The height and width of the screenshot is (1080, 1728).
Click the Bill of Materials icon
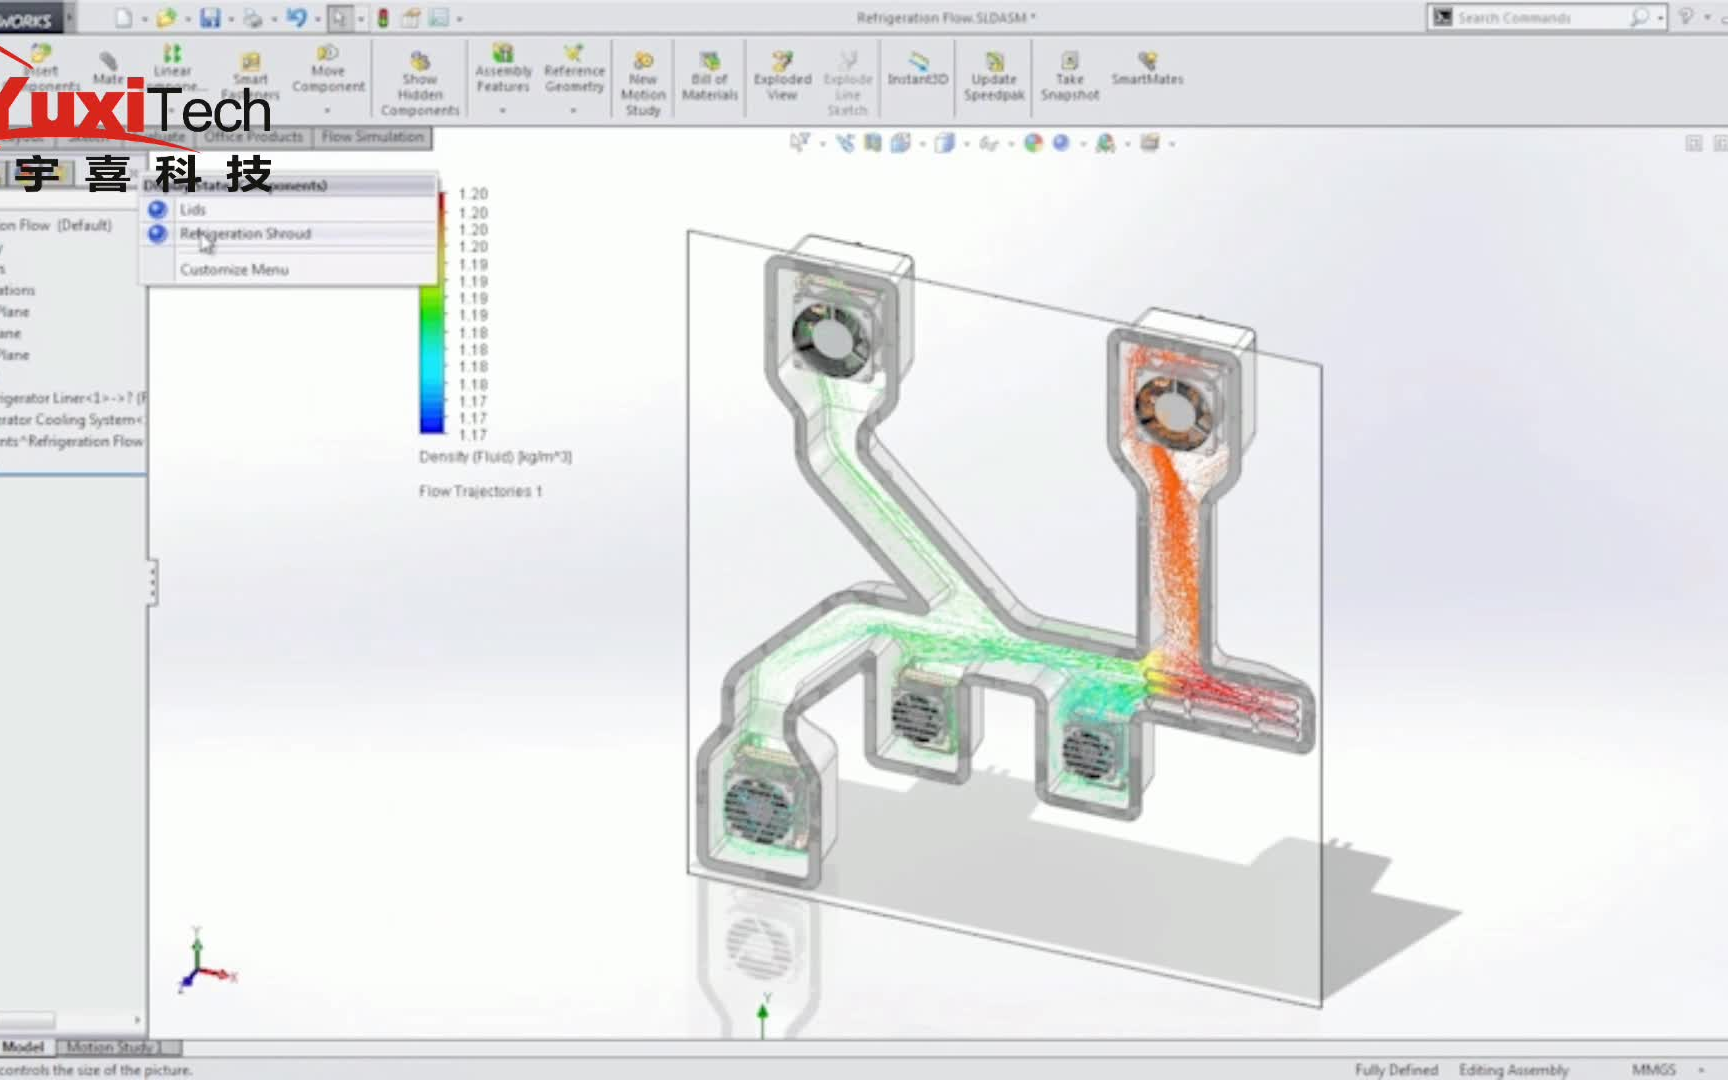[x=708, y=70]
